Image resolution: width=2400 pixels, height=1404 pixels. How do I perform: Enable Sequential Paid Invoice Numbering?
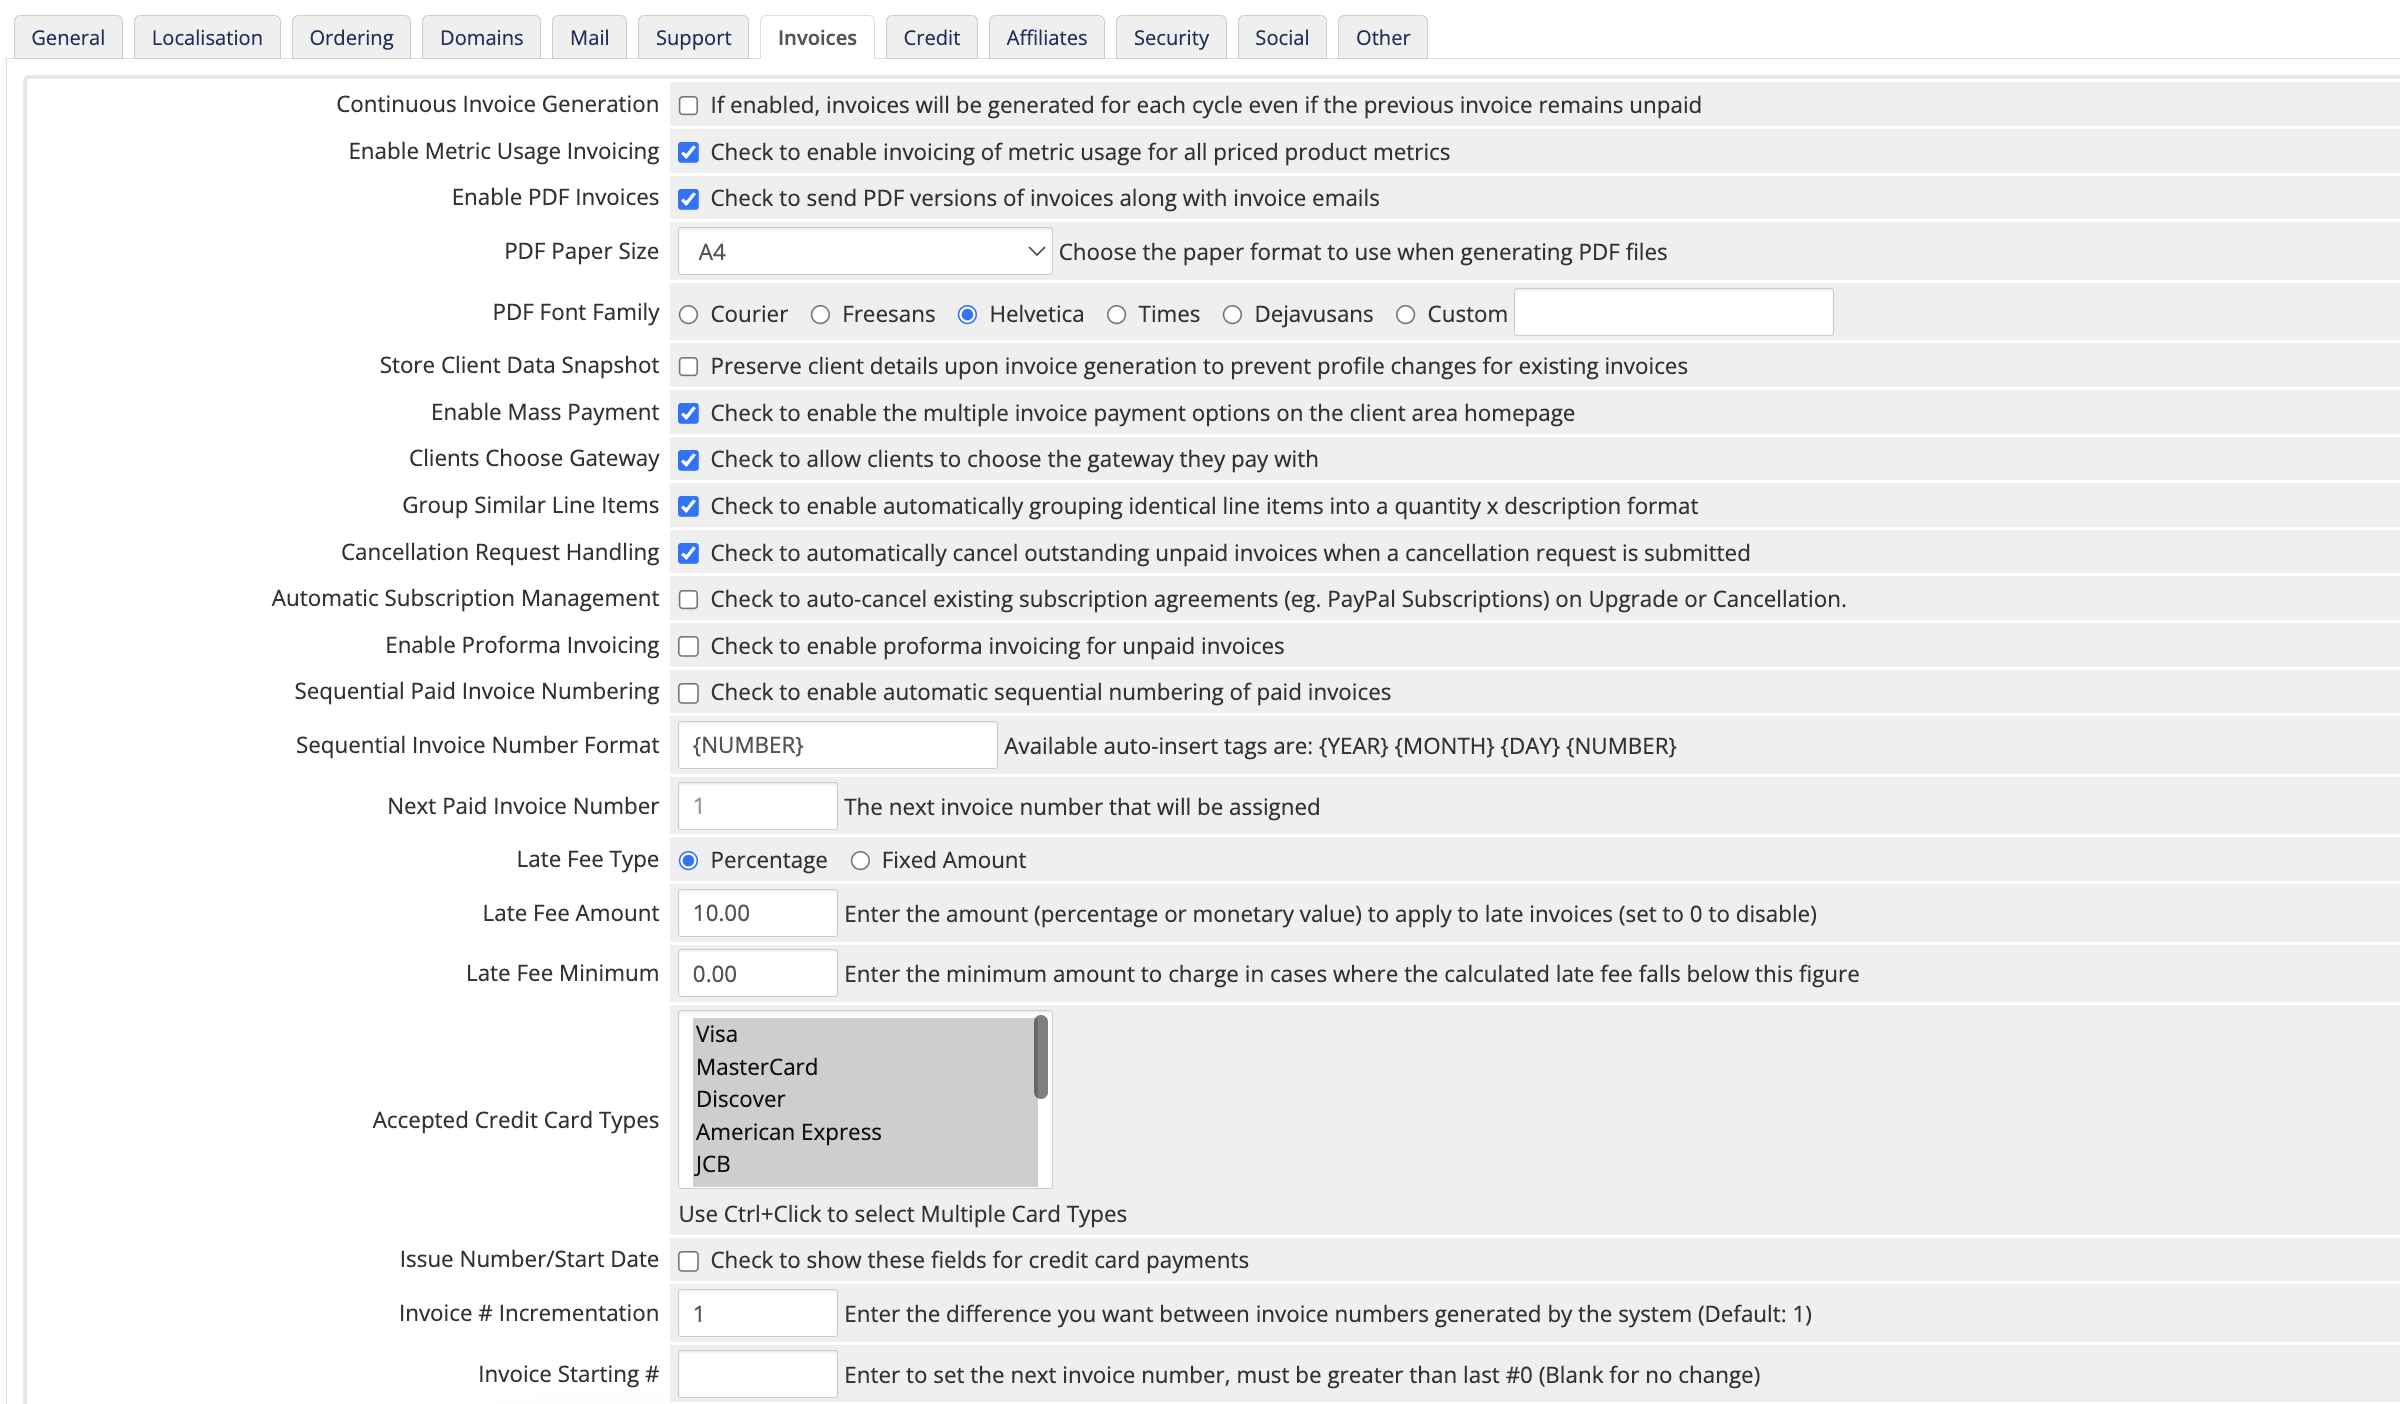[x=688, y=693]
